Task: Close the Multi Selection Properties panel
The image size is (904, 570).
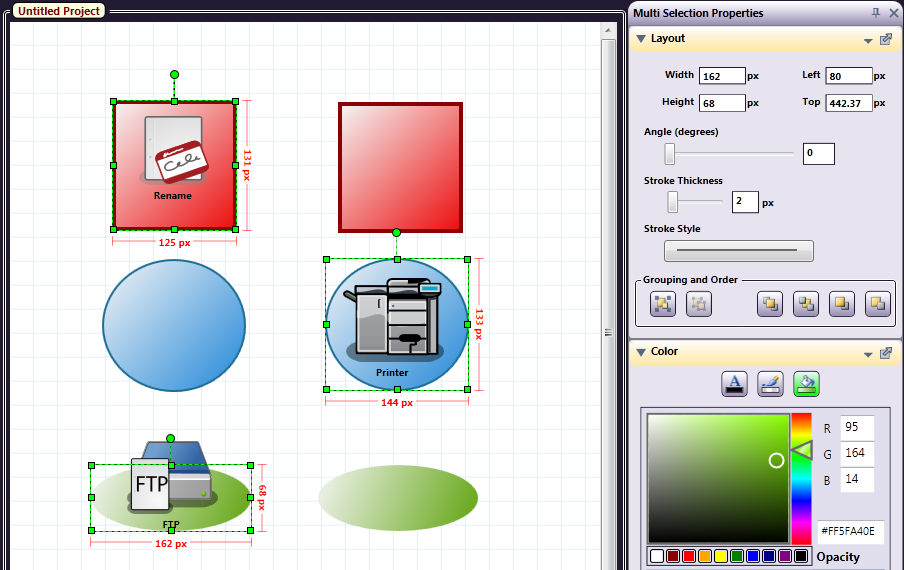Action: pyautogui.click(x=893, y=13)
